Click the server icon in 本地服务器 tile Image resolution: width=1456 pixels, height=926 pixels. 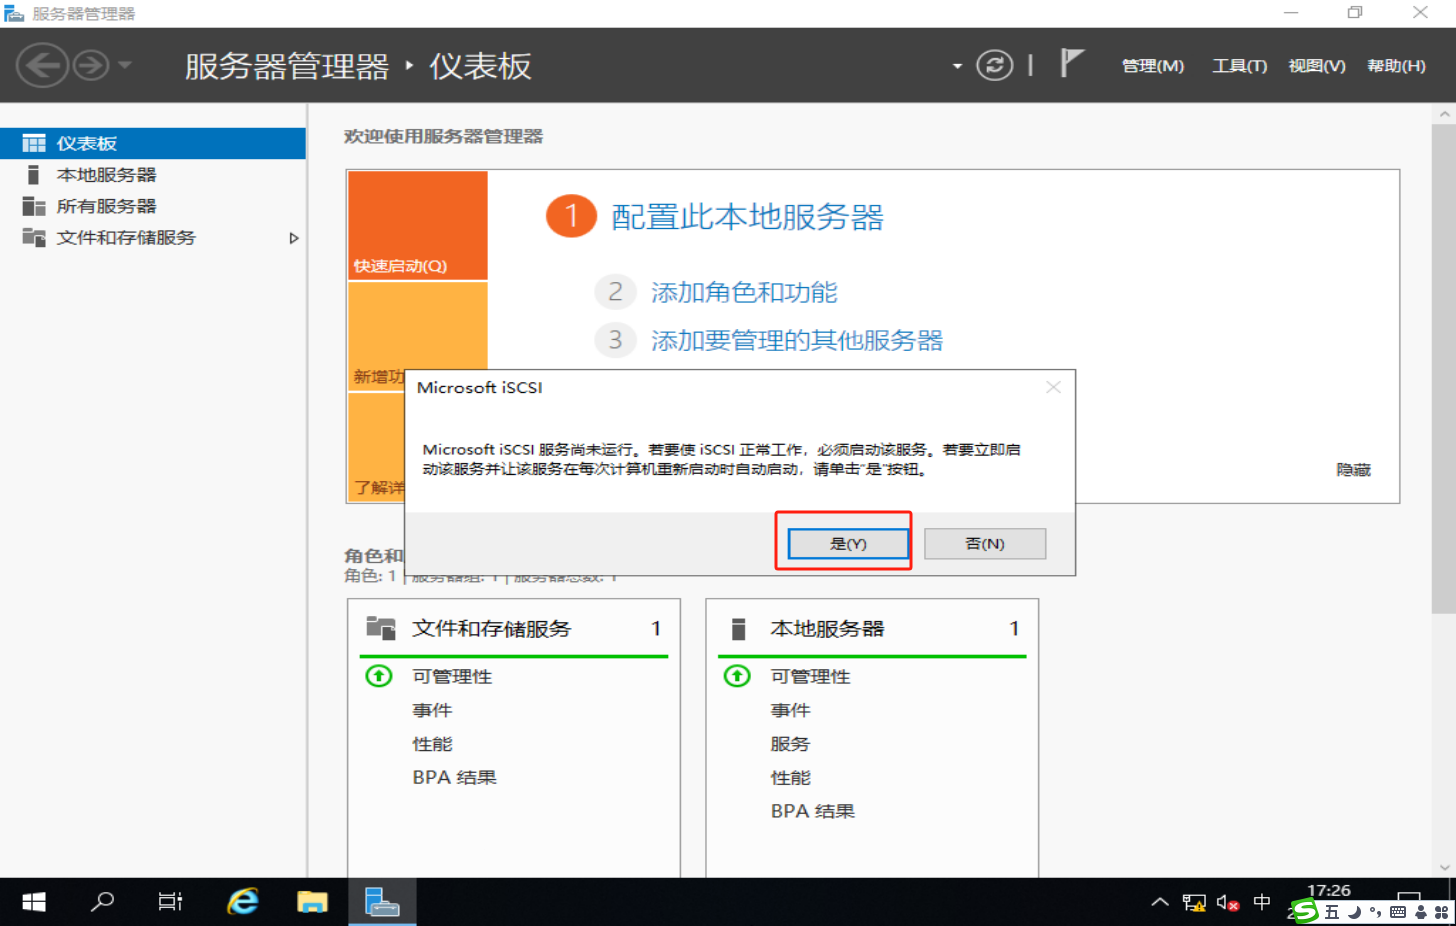(739, 629)
